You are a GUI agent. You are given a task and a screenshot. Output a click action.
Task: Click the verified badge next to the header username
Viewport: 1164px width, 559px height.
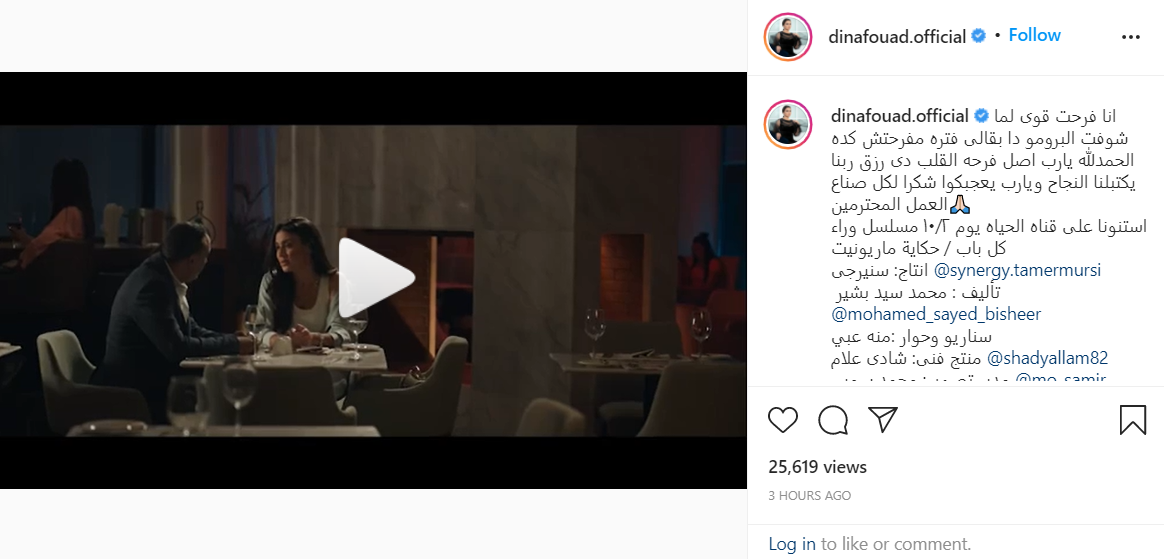tap(979, 36)
